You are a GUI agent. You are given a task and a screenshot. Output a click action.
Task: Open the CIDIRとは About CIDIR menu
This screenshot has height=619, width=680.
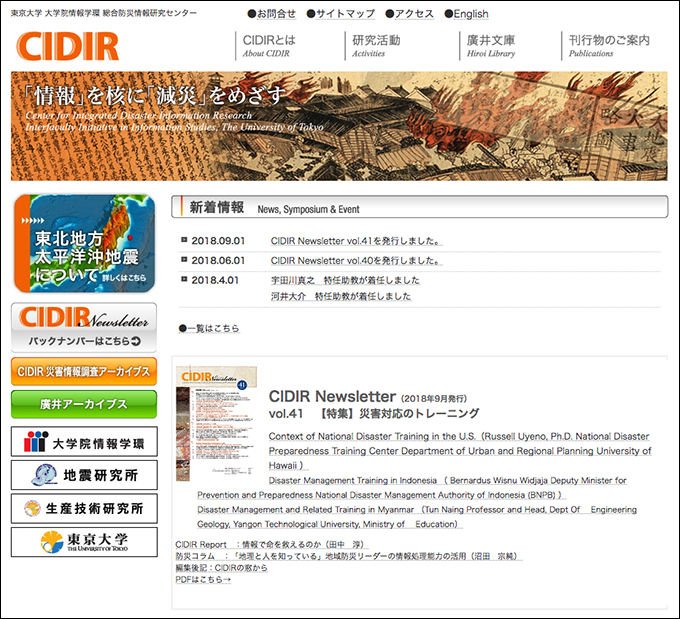(x=269, y=46)
